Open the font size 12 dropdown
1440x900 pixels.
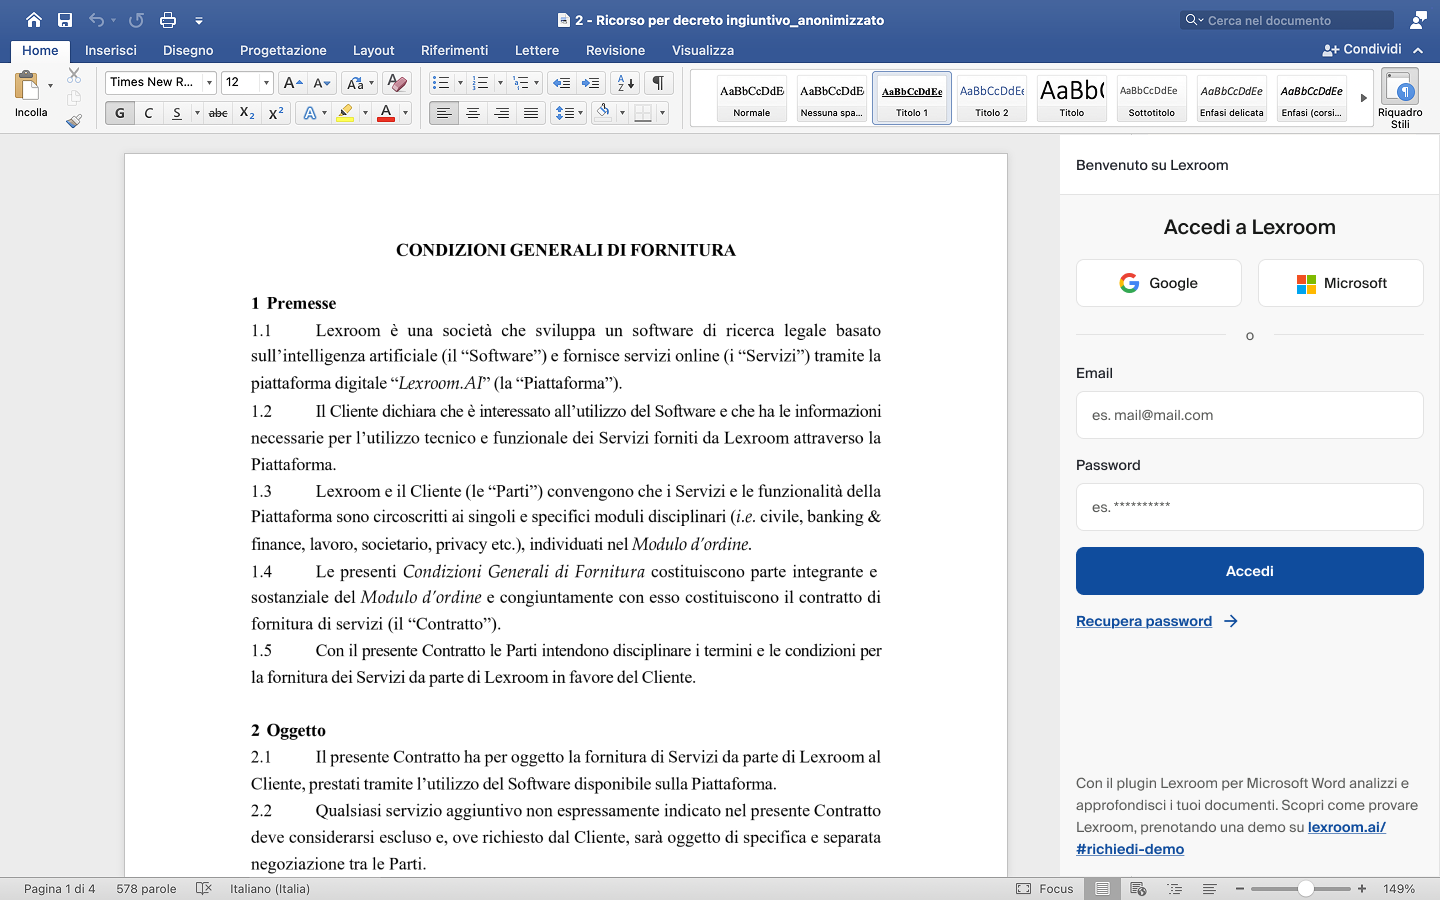tap(266, 83)
